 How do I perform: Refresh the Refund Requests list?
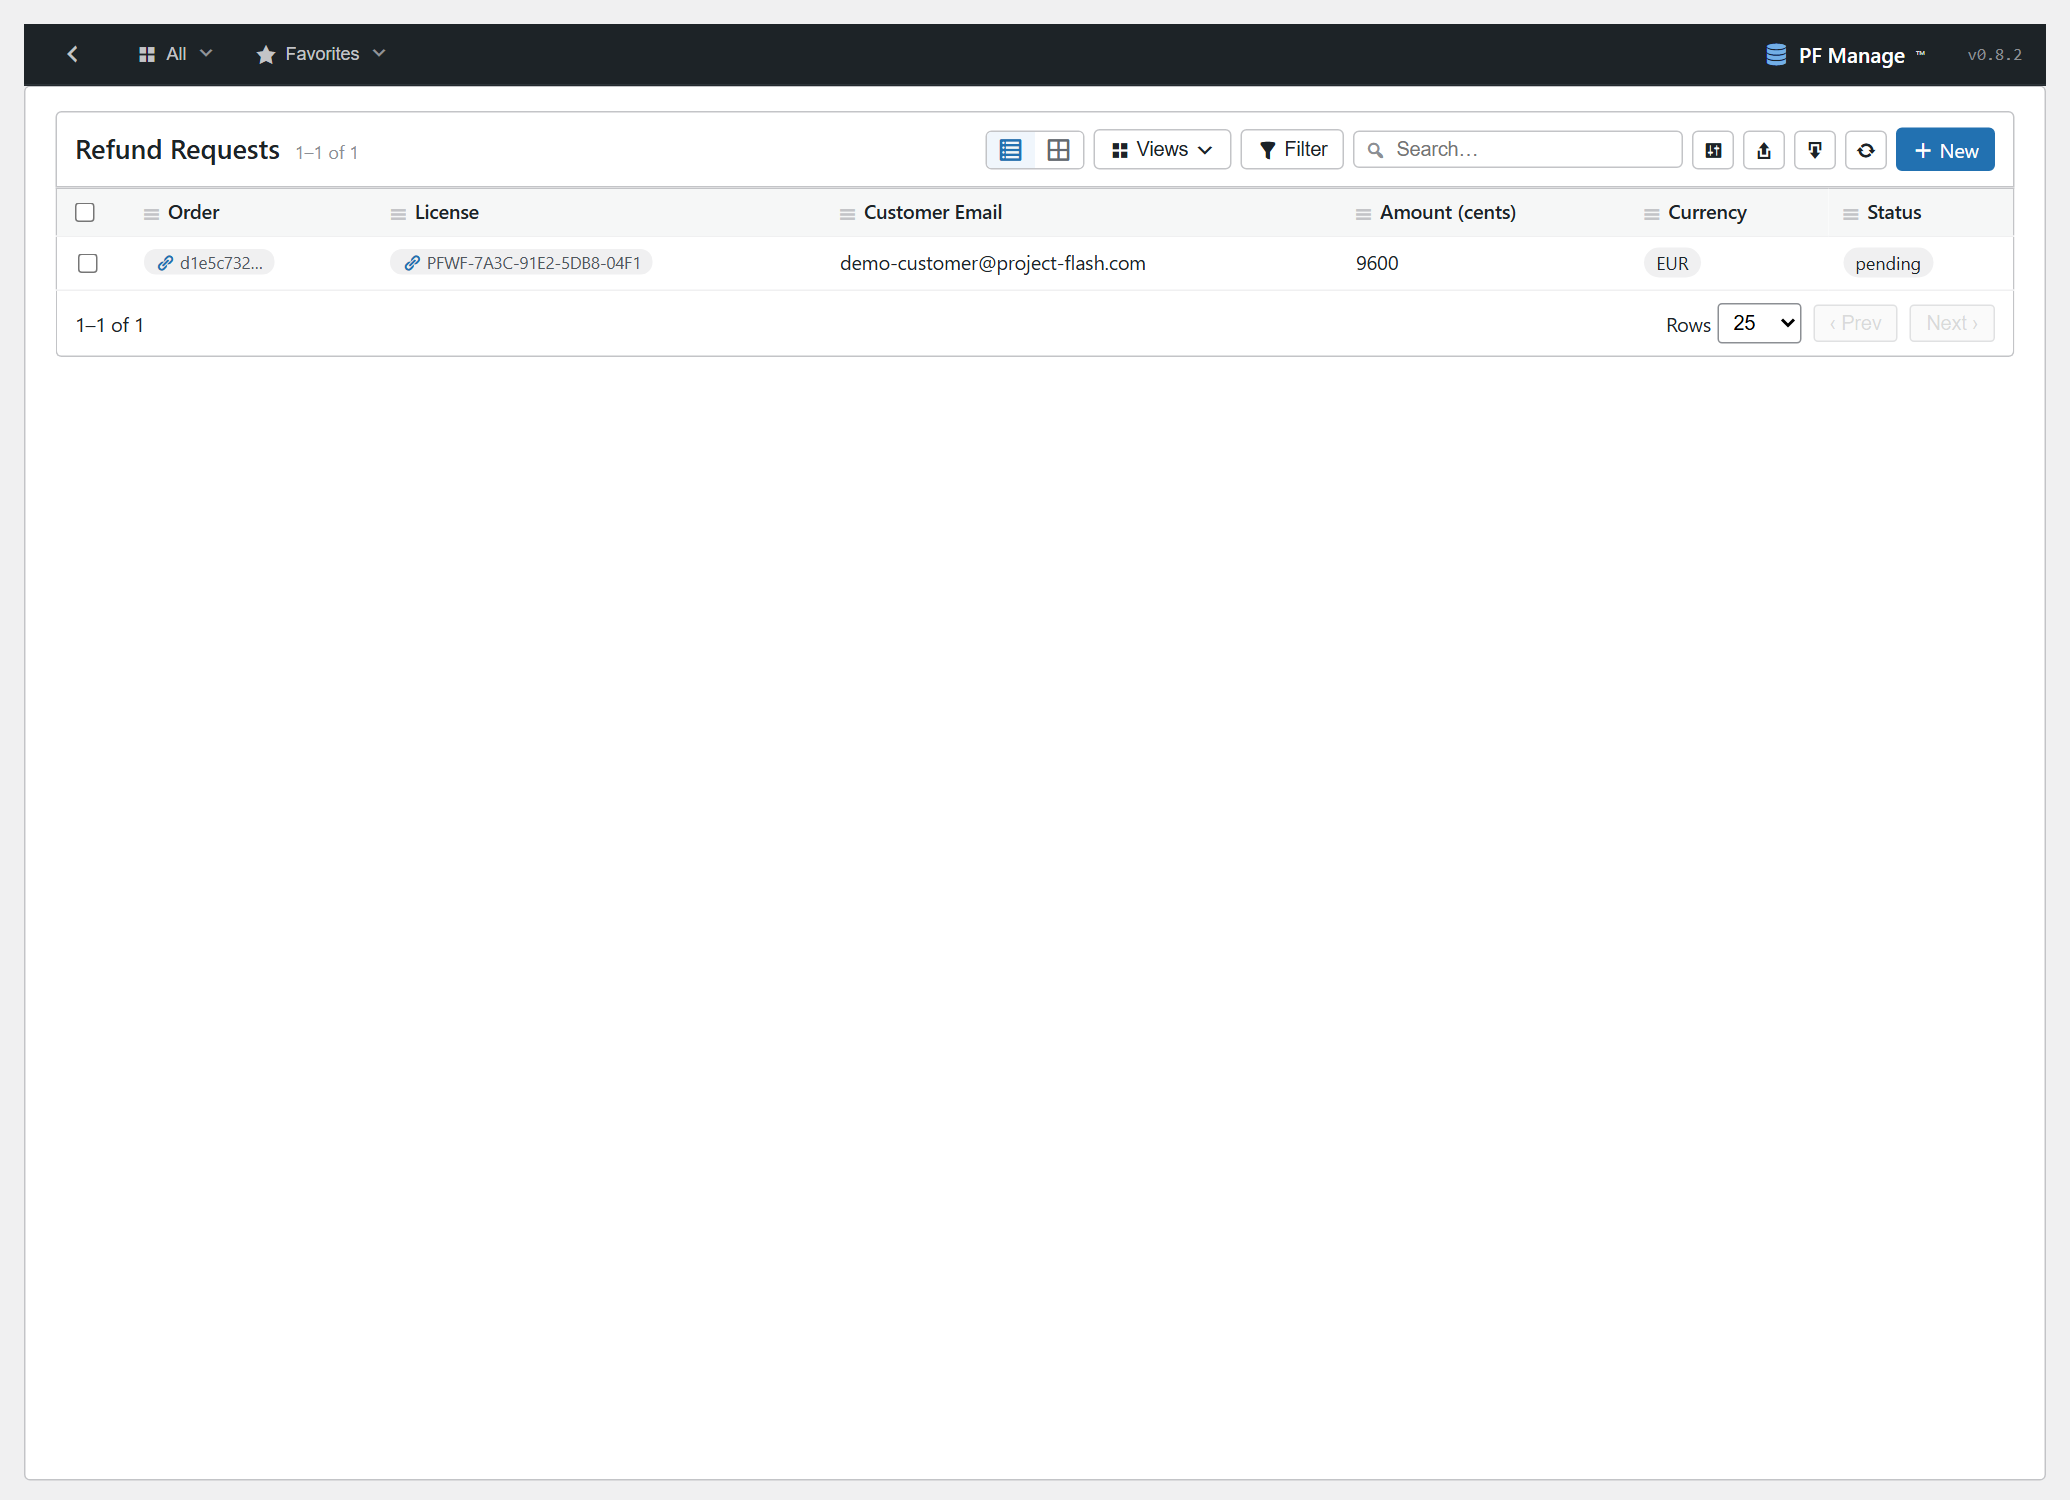[x=1866, y=150]
